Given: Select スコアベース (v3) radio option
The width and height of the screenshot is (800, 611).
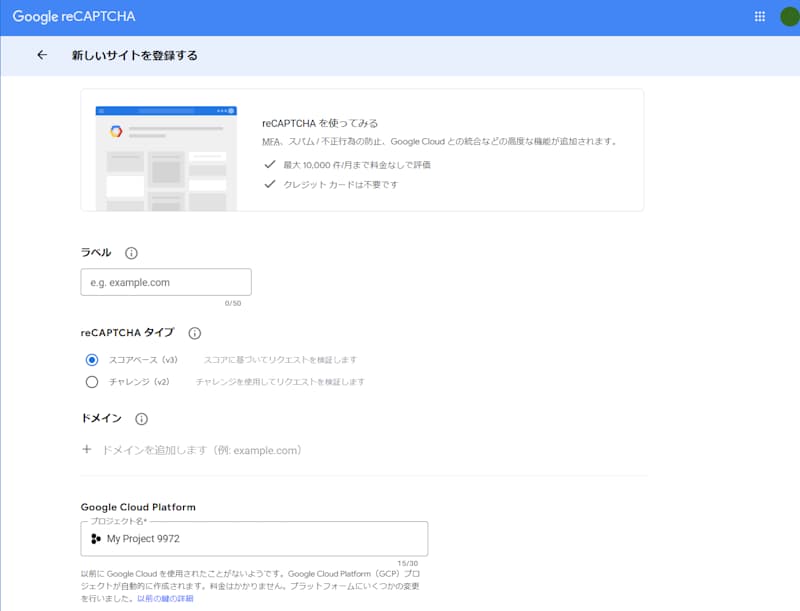Looking at the screenshot, I should point(92,360).
